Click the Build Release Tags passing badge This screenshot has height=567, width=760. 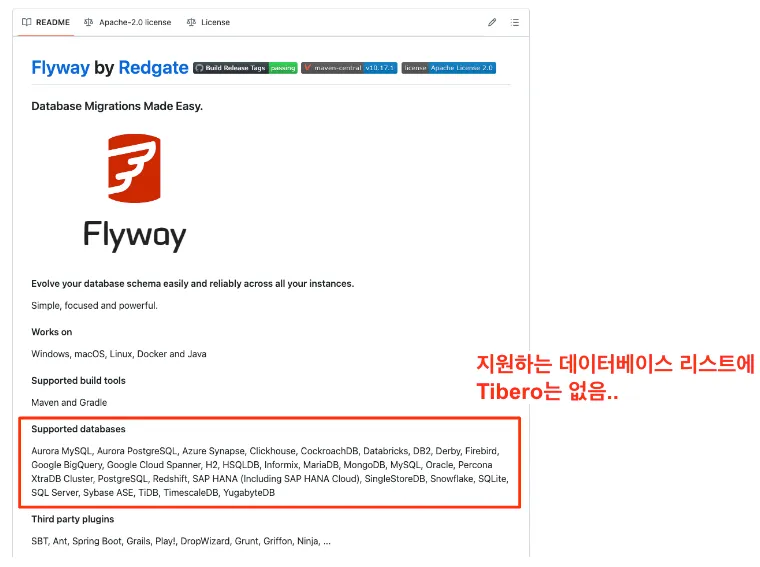[x=245, y=68]
